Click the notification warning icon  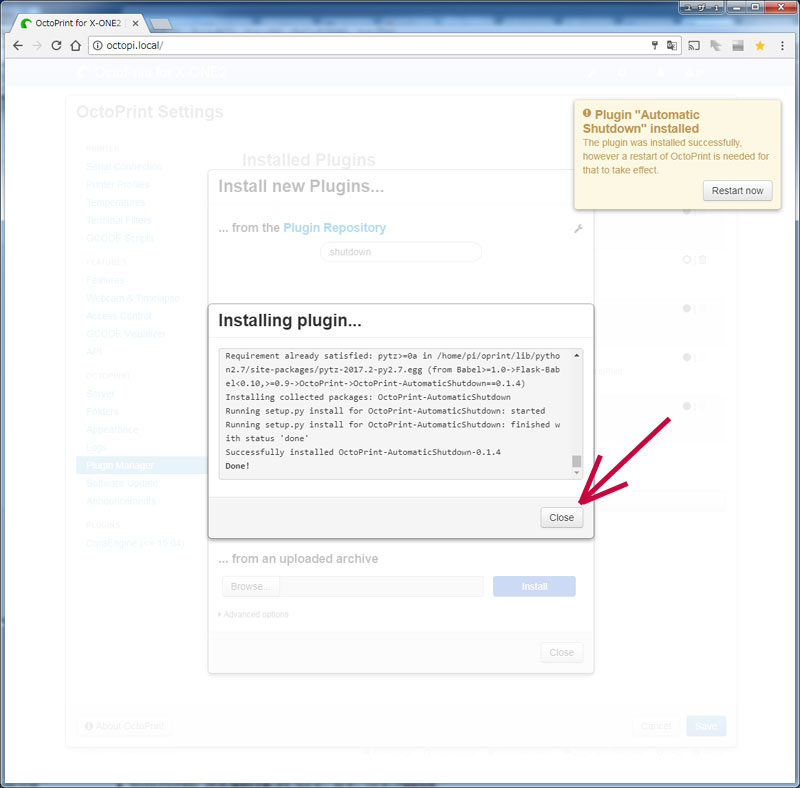587,113
